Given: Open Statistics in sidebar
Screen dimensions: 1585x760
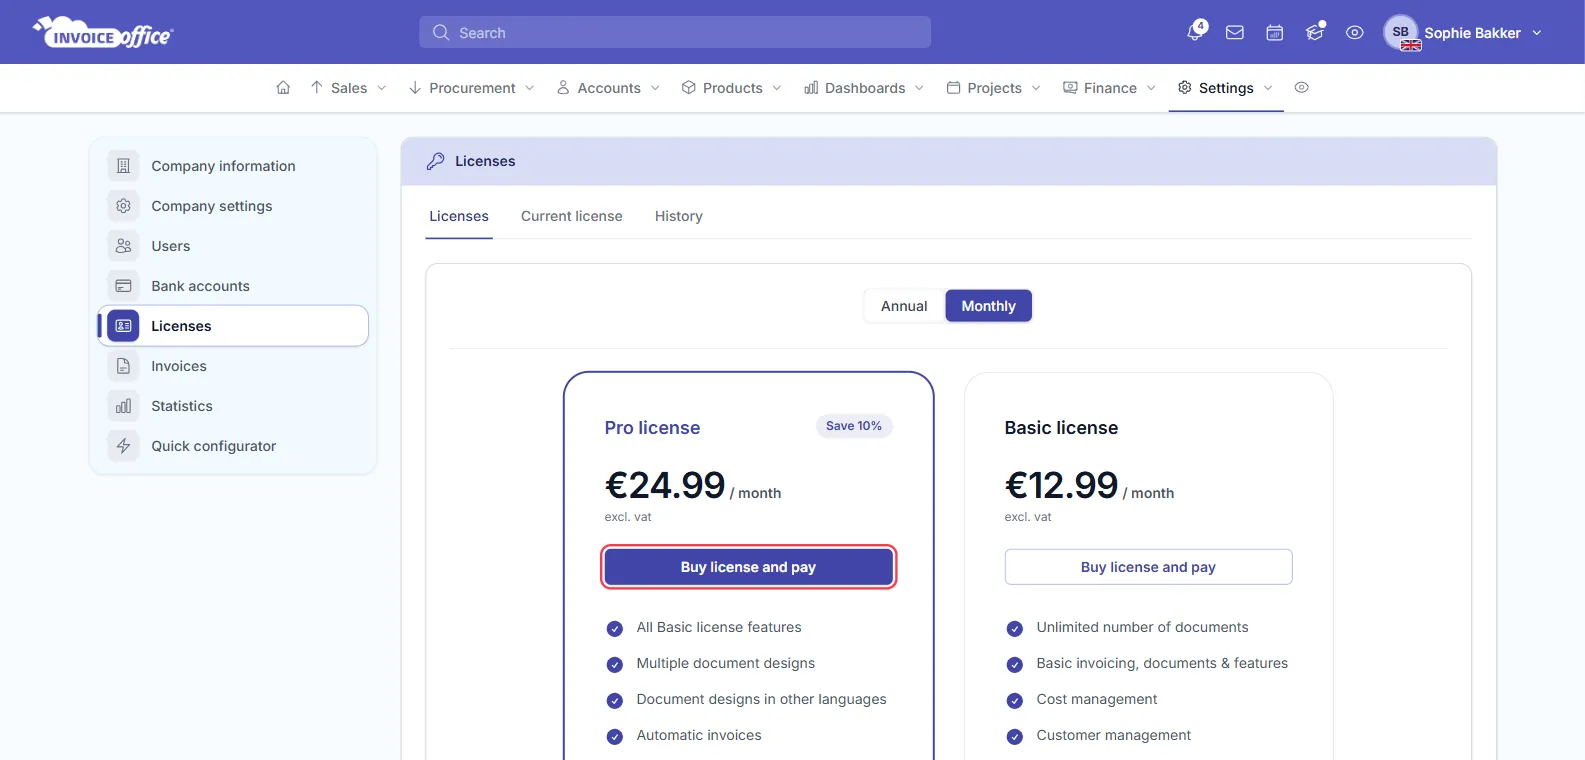Looking at the screenshot, I should point(233,406).
